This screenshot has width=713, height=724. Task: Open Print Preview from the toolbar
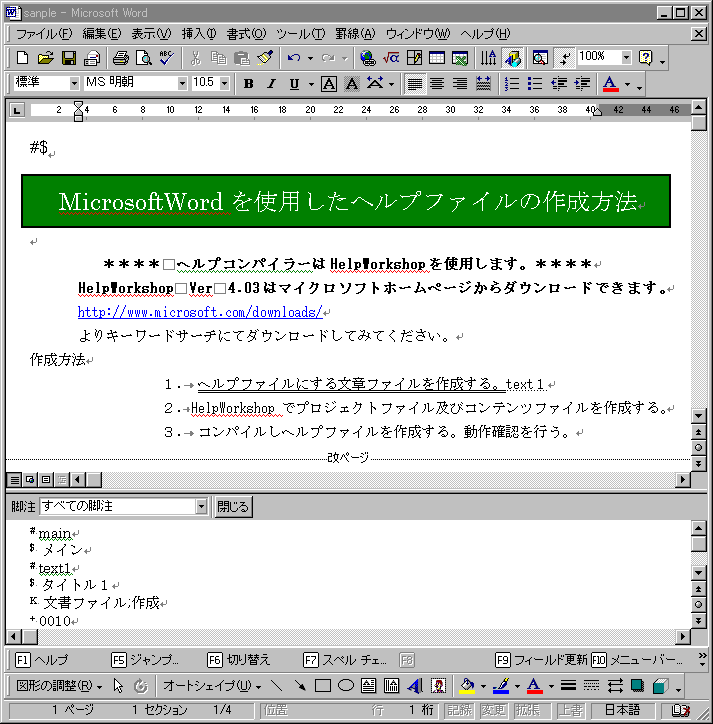click(x=143, y=58)
